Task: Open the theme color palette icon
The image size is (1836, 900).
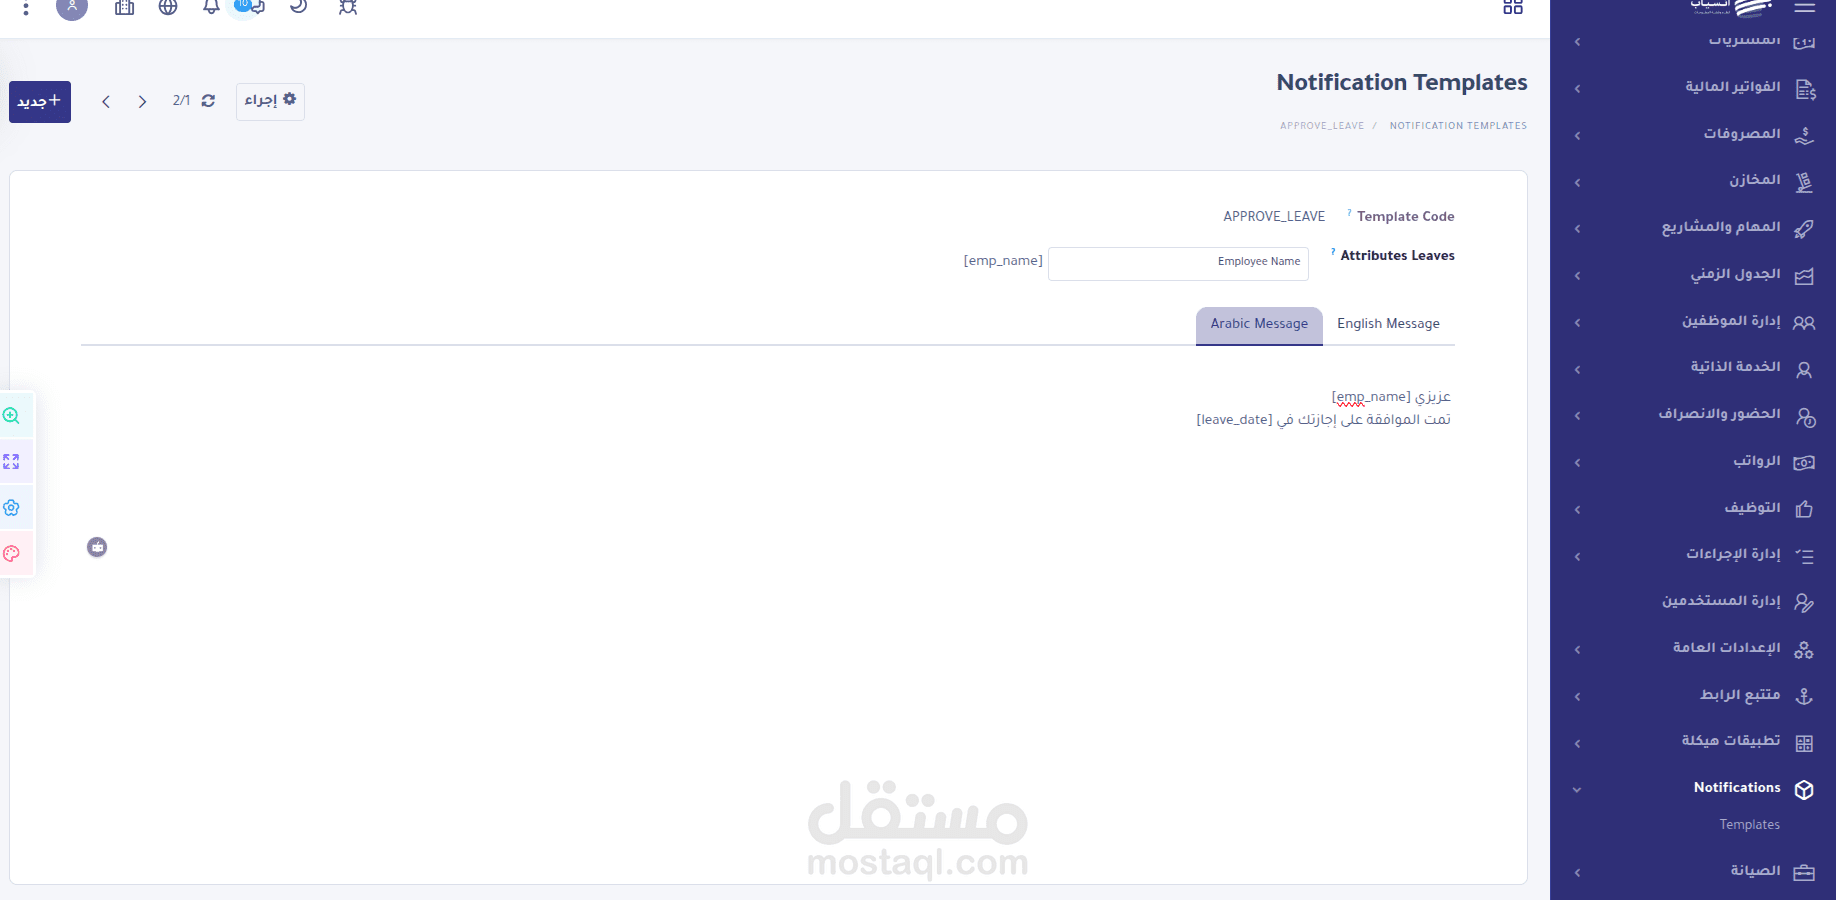Action: 12,553
